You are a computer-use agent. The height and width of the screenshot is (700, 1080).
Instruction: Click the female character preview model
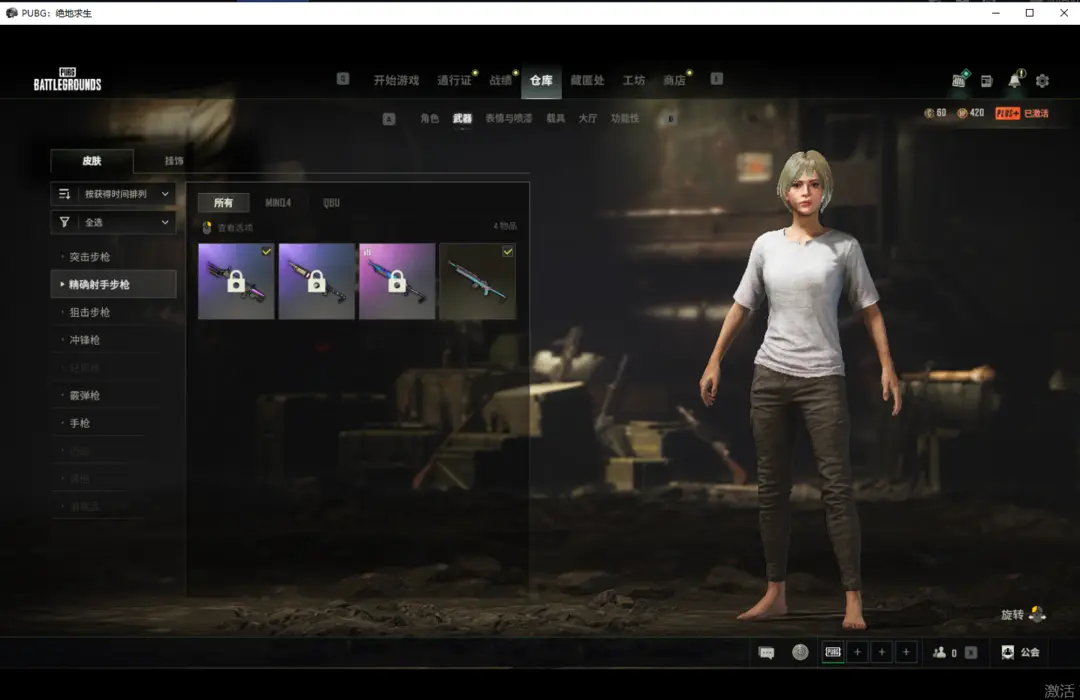pyautogui.click(x=802, y=389)
